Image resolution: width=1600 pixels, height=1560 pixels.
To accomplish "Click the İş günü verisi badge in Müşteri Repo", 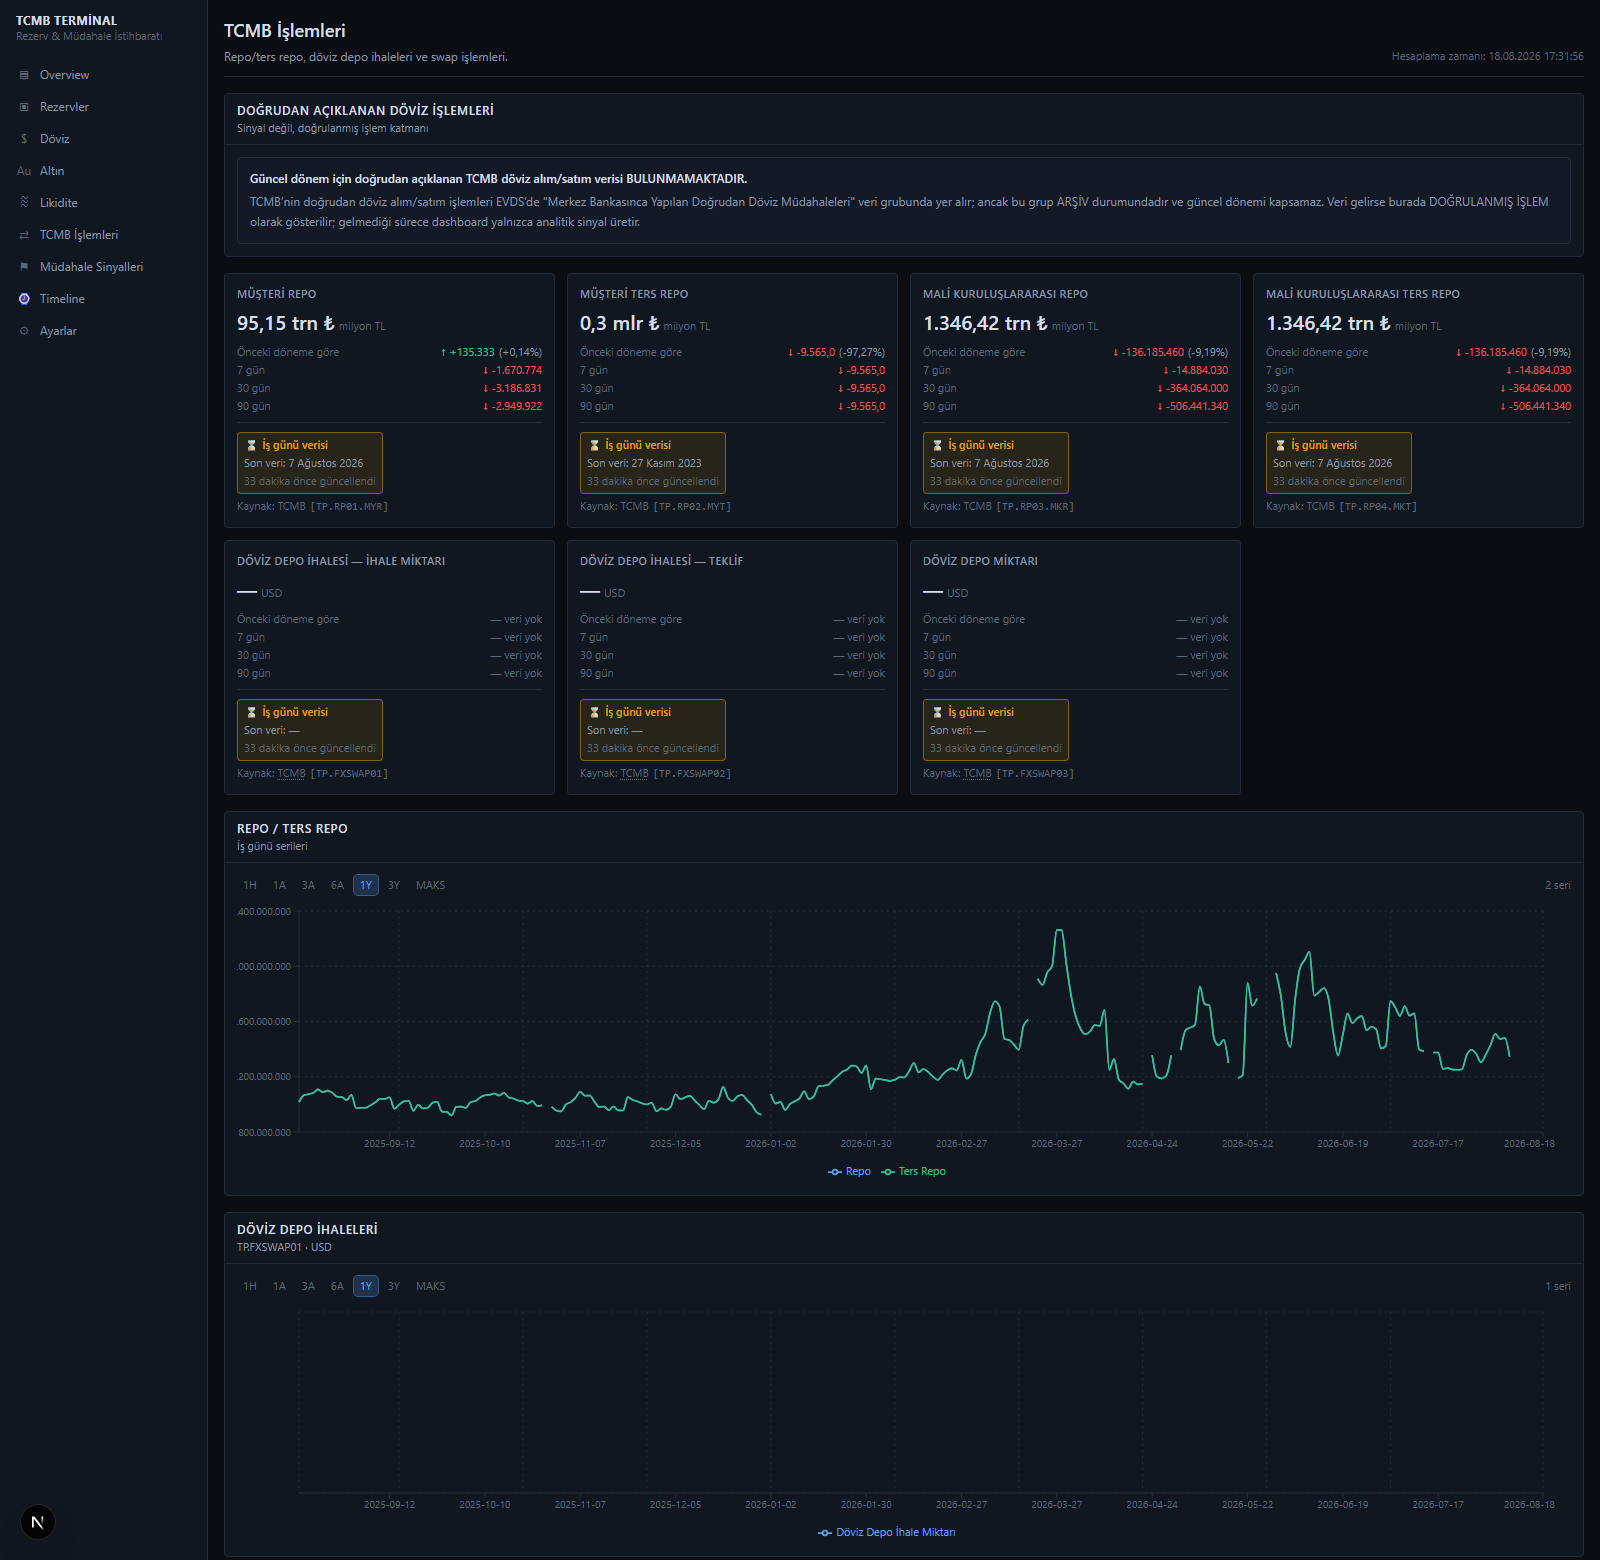I will 310,463.
